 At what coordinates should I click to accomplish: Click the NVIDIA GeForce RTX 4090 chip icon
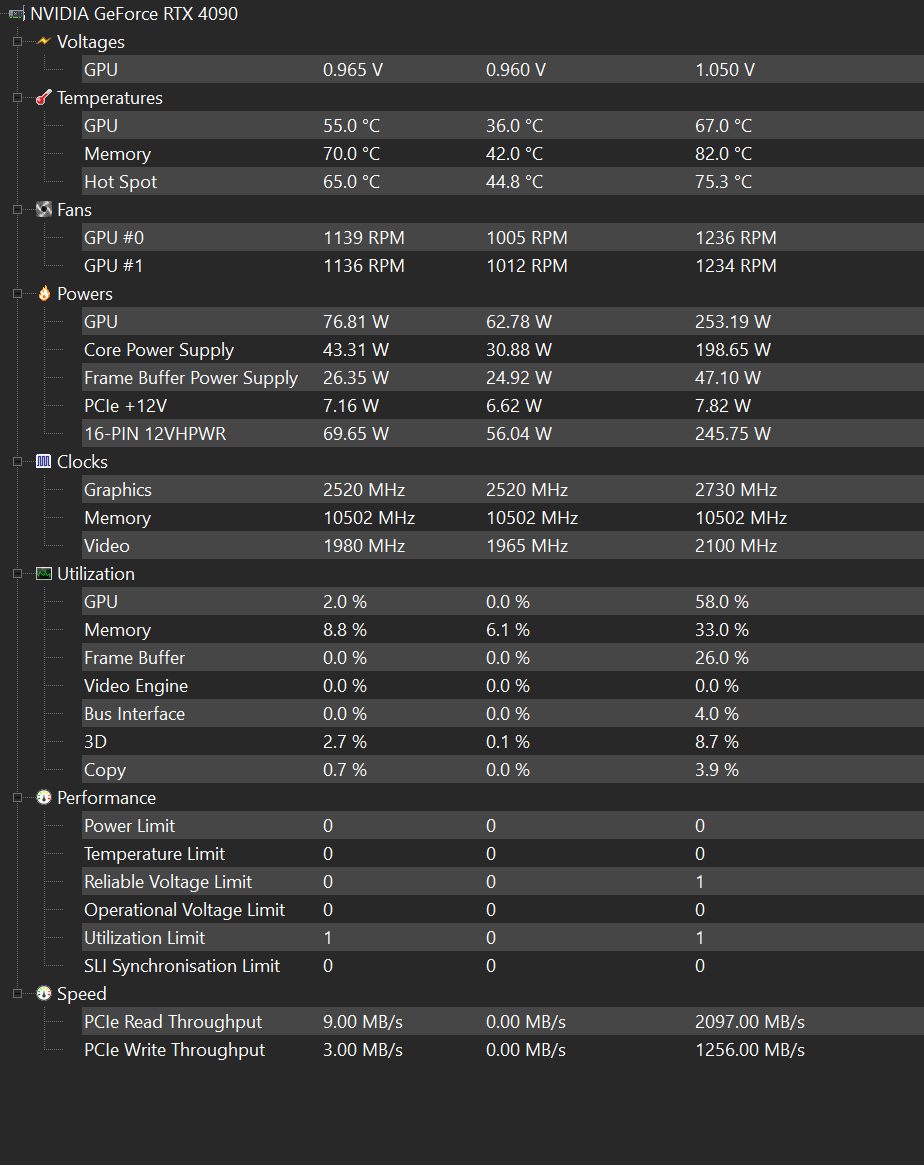pyautogui.click(x=16, y=14)
